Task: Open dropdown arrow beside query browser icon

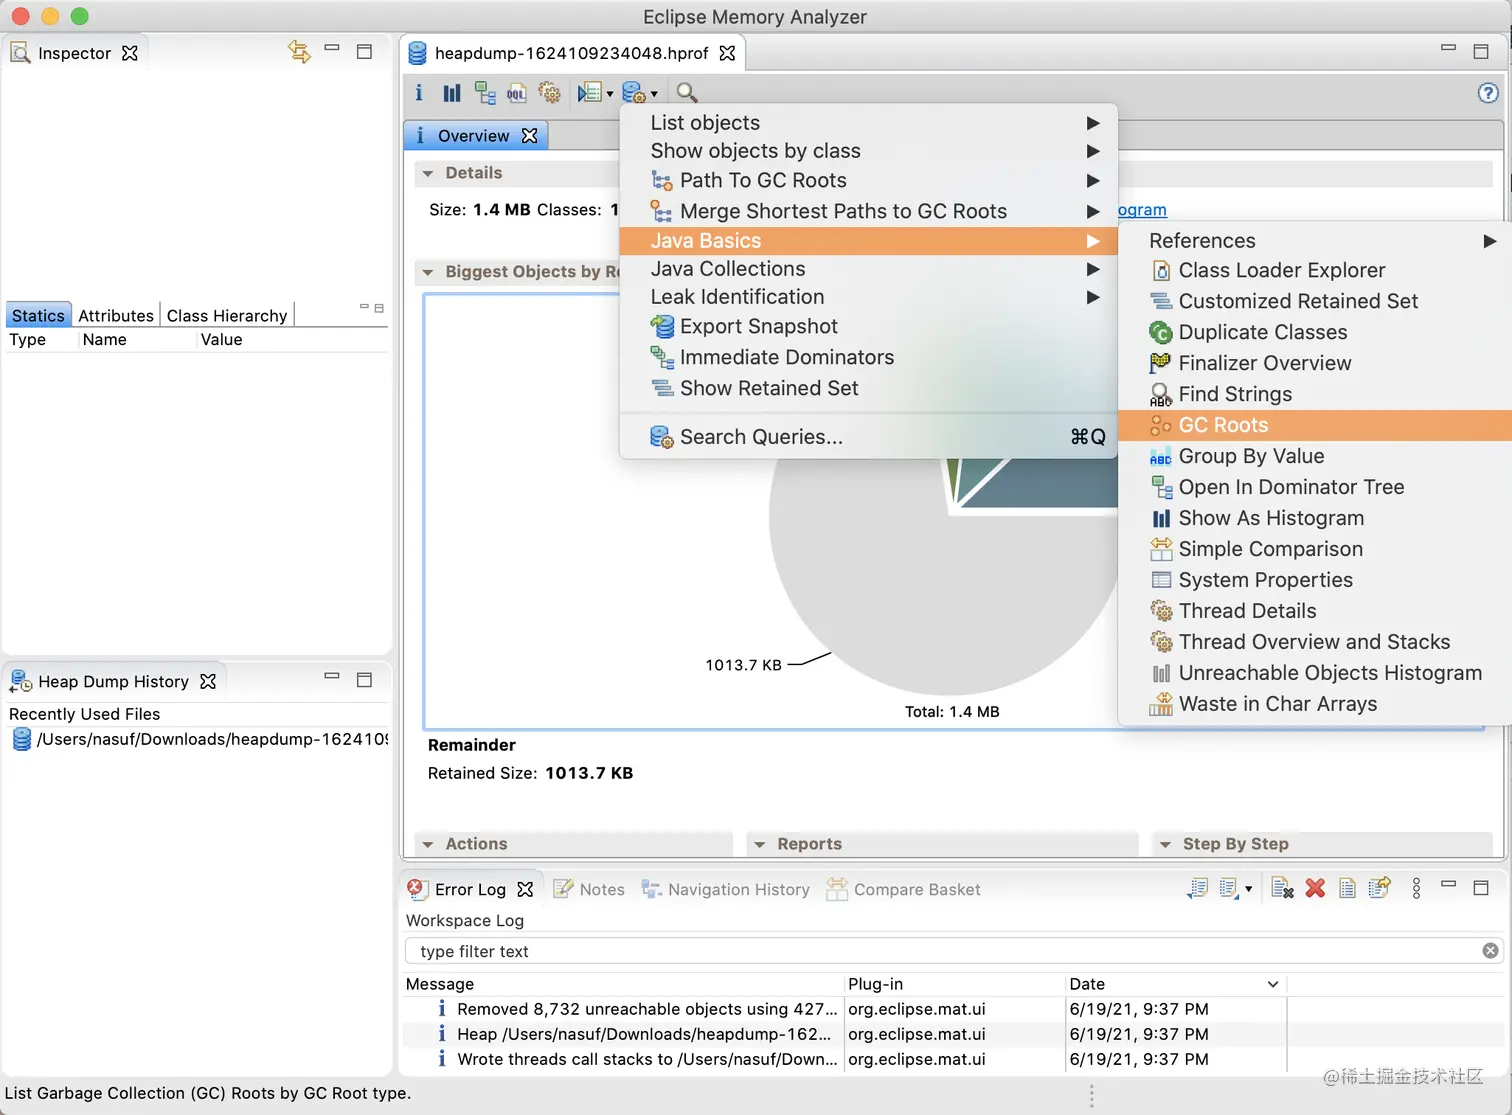Action: 654,94
